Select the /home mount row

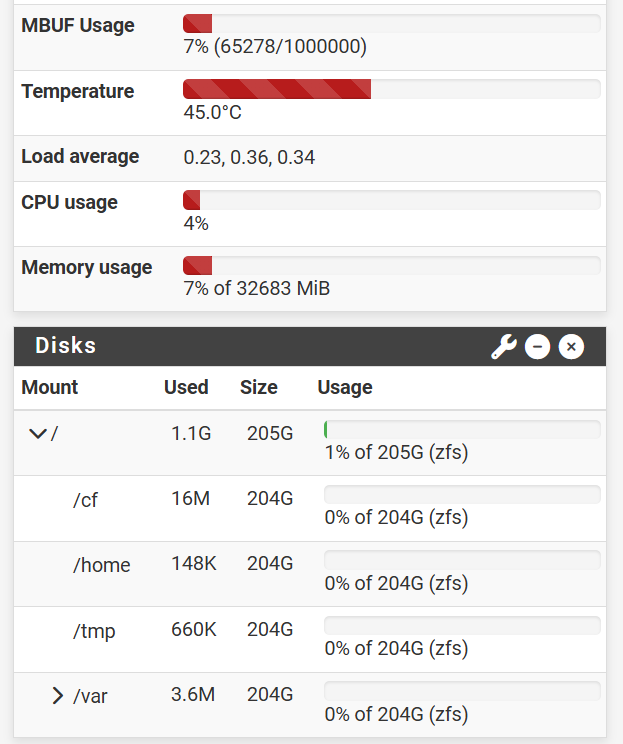coord(310,574)
